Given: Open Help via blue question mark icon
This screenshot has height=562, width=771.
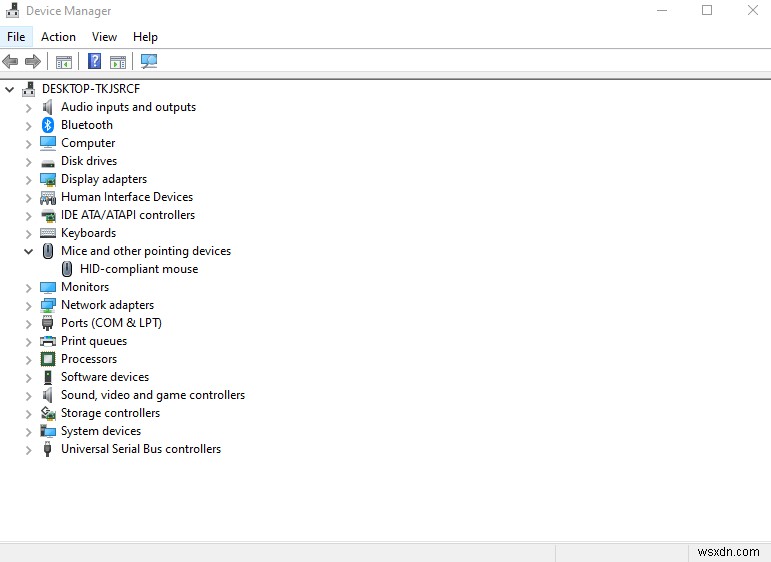Looking at the screenshot, I should 94,61.
